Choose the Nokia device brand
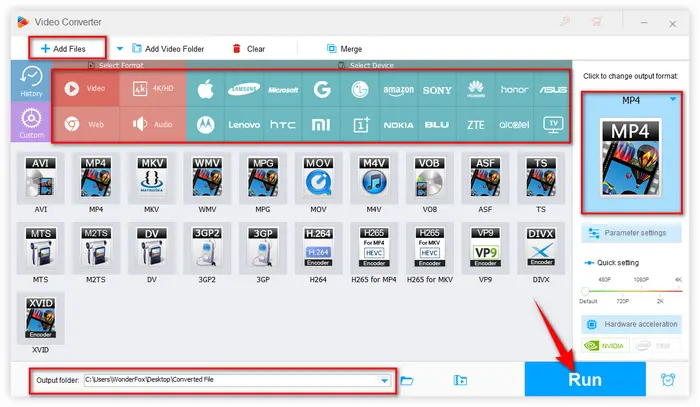The image size is (700, 407). click(398, 125)
